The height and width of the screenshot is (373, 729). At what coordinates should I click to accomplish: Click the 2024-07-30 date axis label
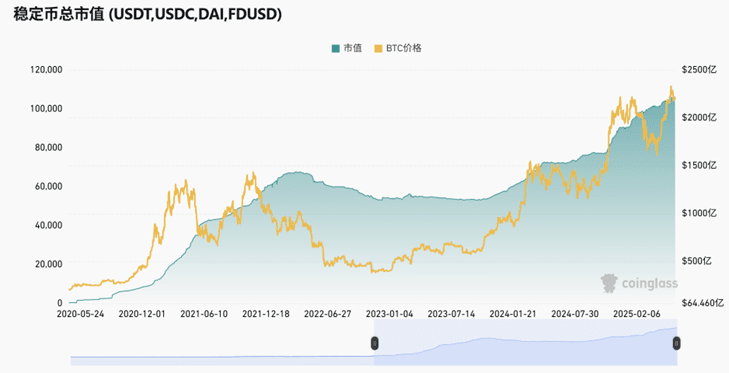(575, 314)
